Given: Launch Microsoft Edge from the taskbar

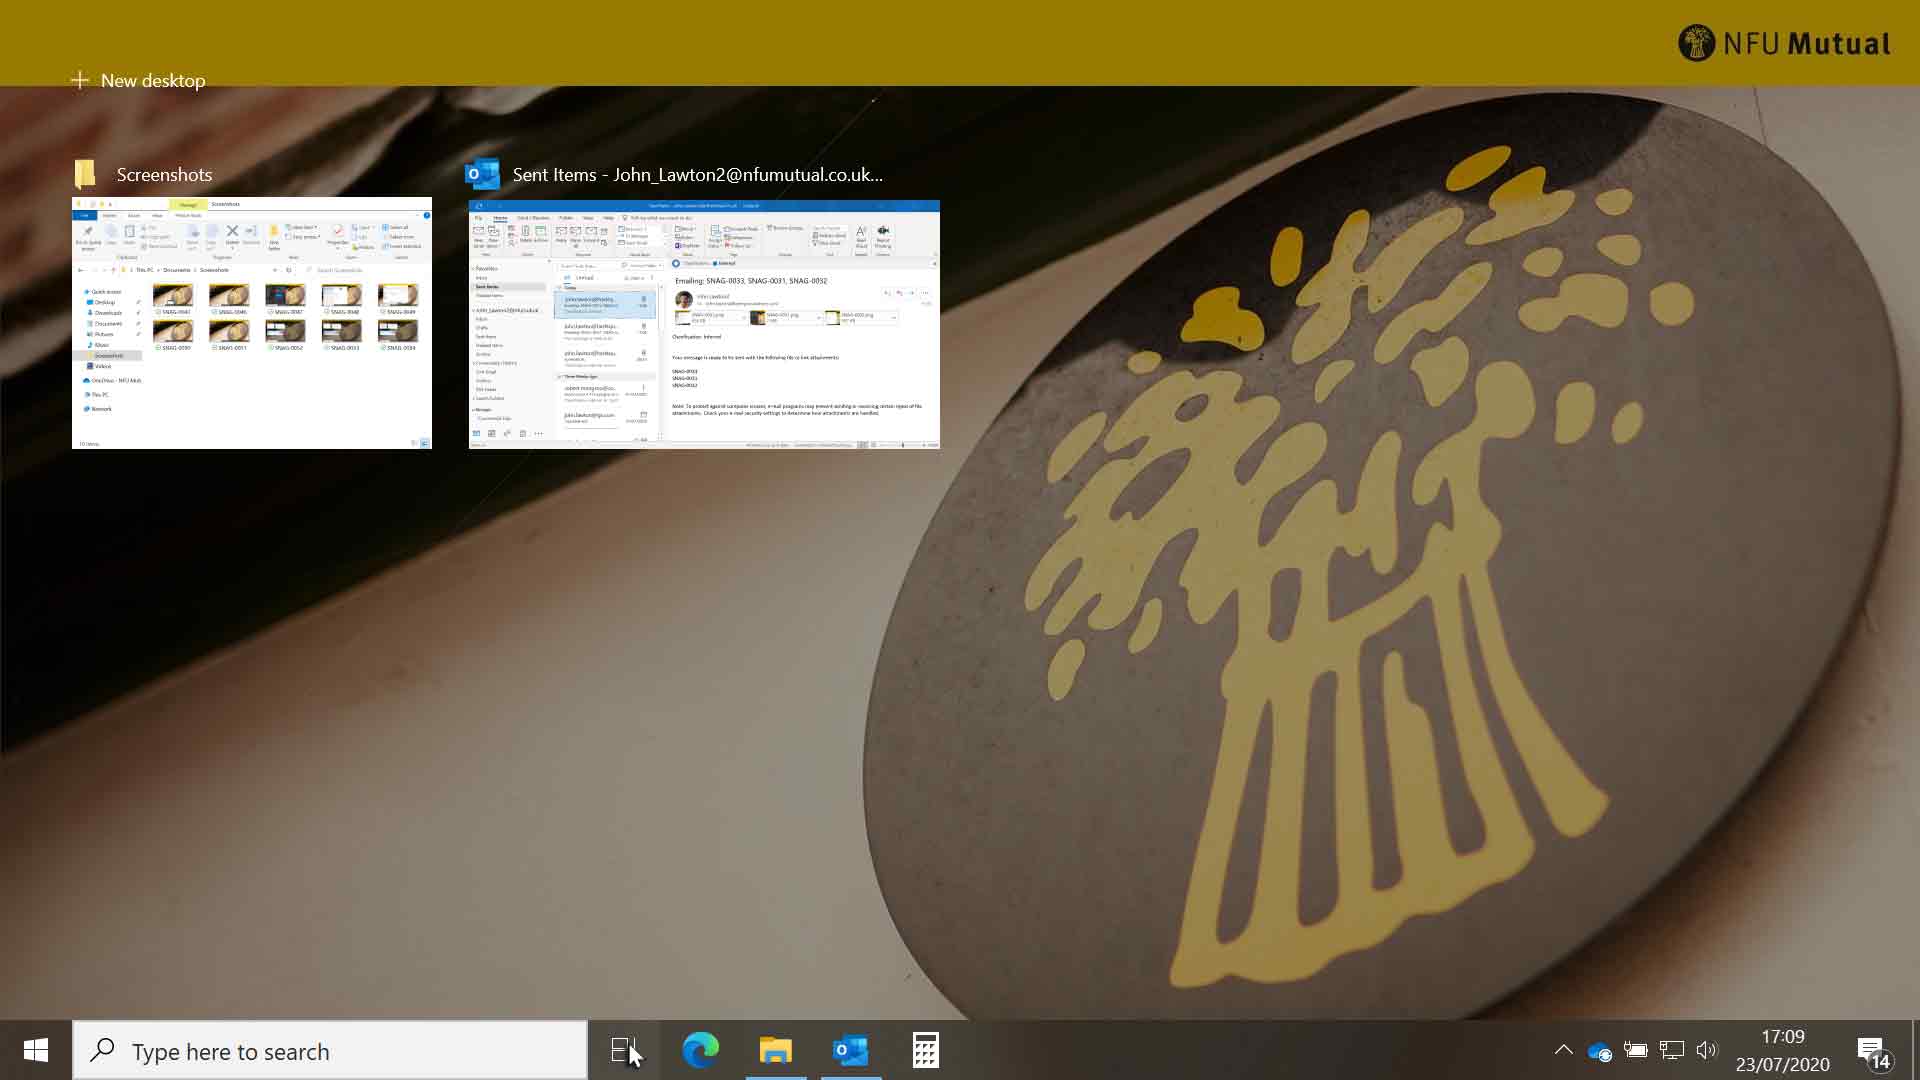Looking at the screenshot, I should point(700,1050).
